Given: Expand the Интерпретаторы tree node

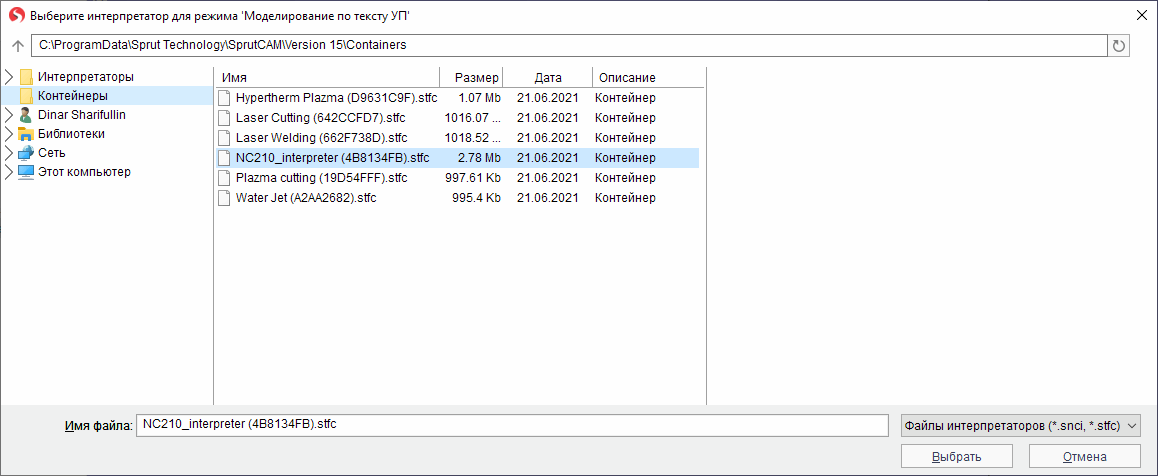Looking at the screenshot, I should click(9, 77).
